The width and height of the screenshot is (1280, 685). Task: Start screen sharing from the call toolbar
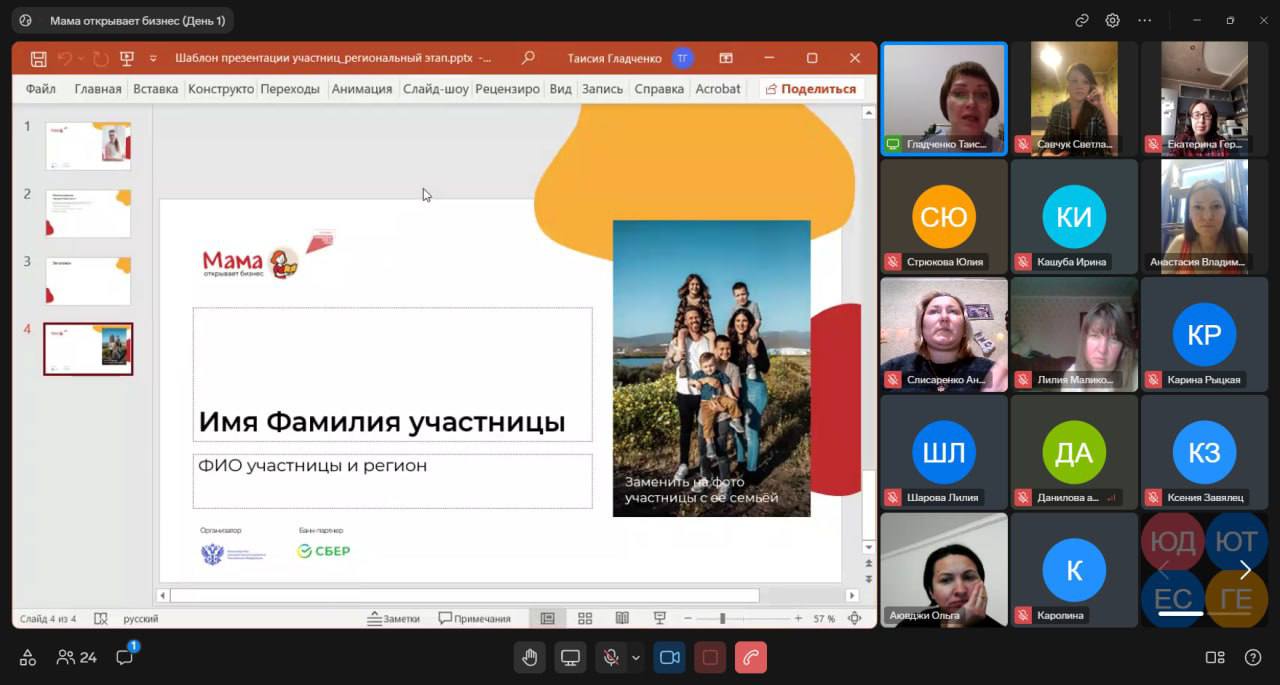[569, 657]
